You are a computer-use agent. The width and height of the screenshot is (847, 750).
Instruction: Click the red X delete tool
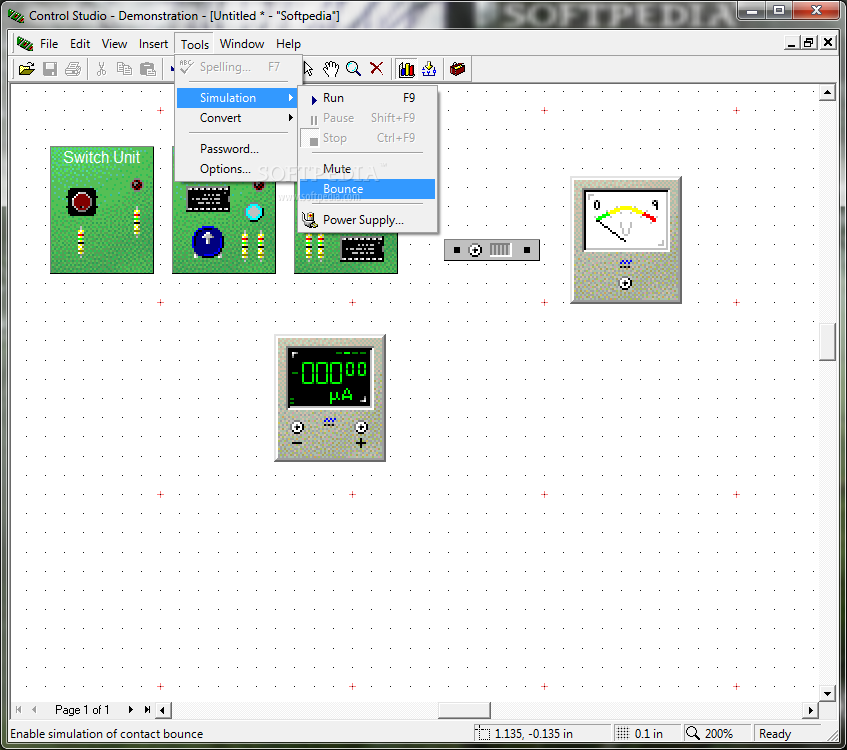(377, 68)
